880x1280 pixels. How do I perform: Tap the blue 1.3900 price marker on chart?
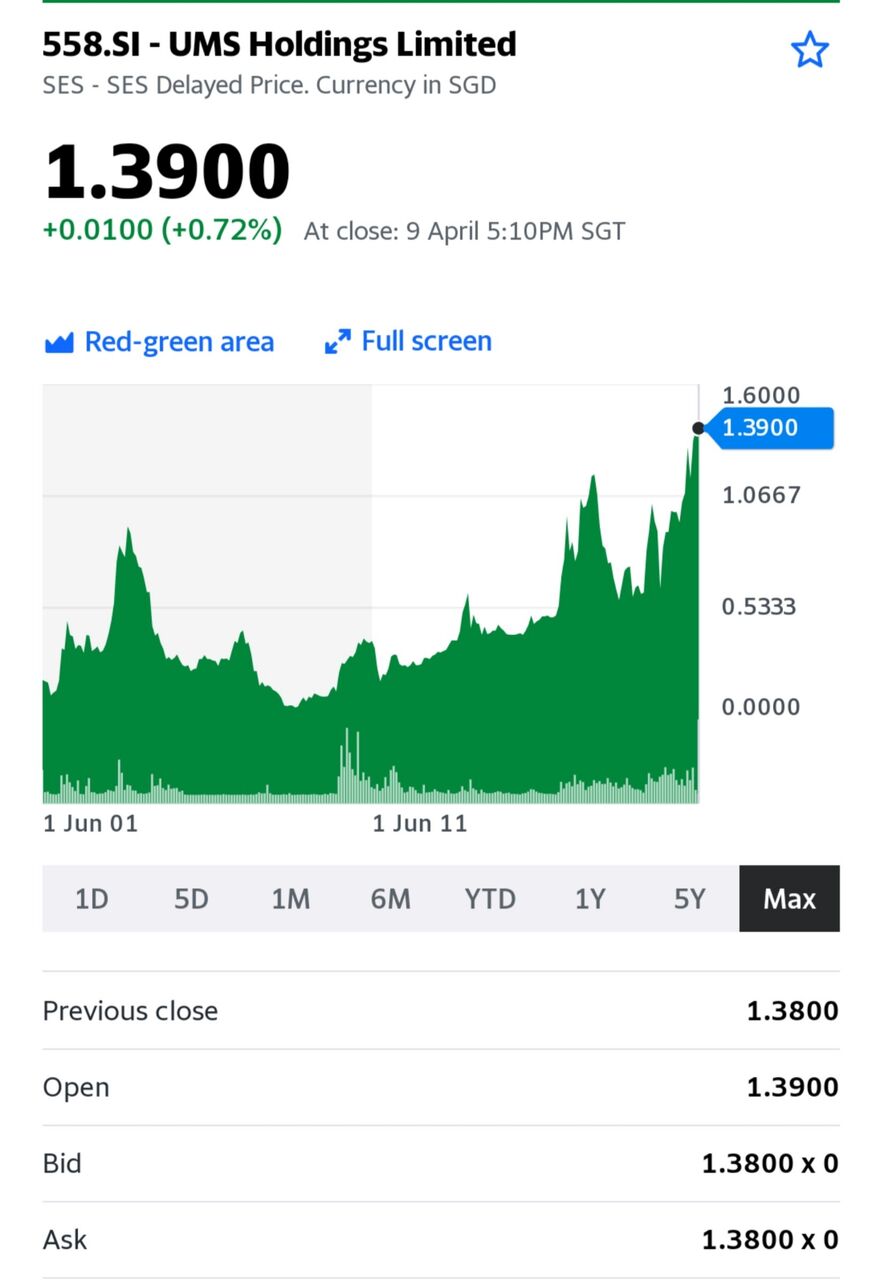click(770, 428)
